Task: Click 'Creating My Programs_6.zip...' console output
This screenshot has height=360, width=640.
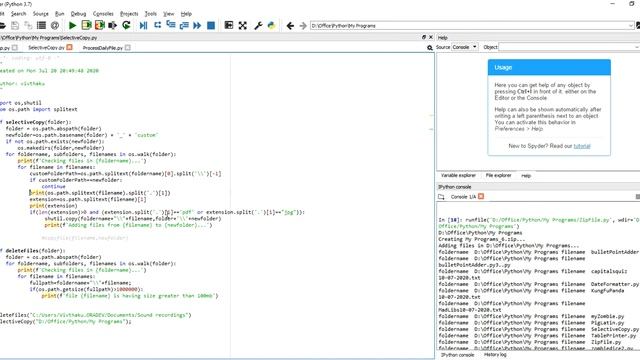Action: pos(482,239)
